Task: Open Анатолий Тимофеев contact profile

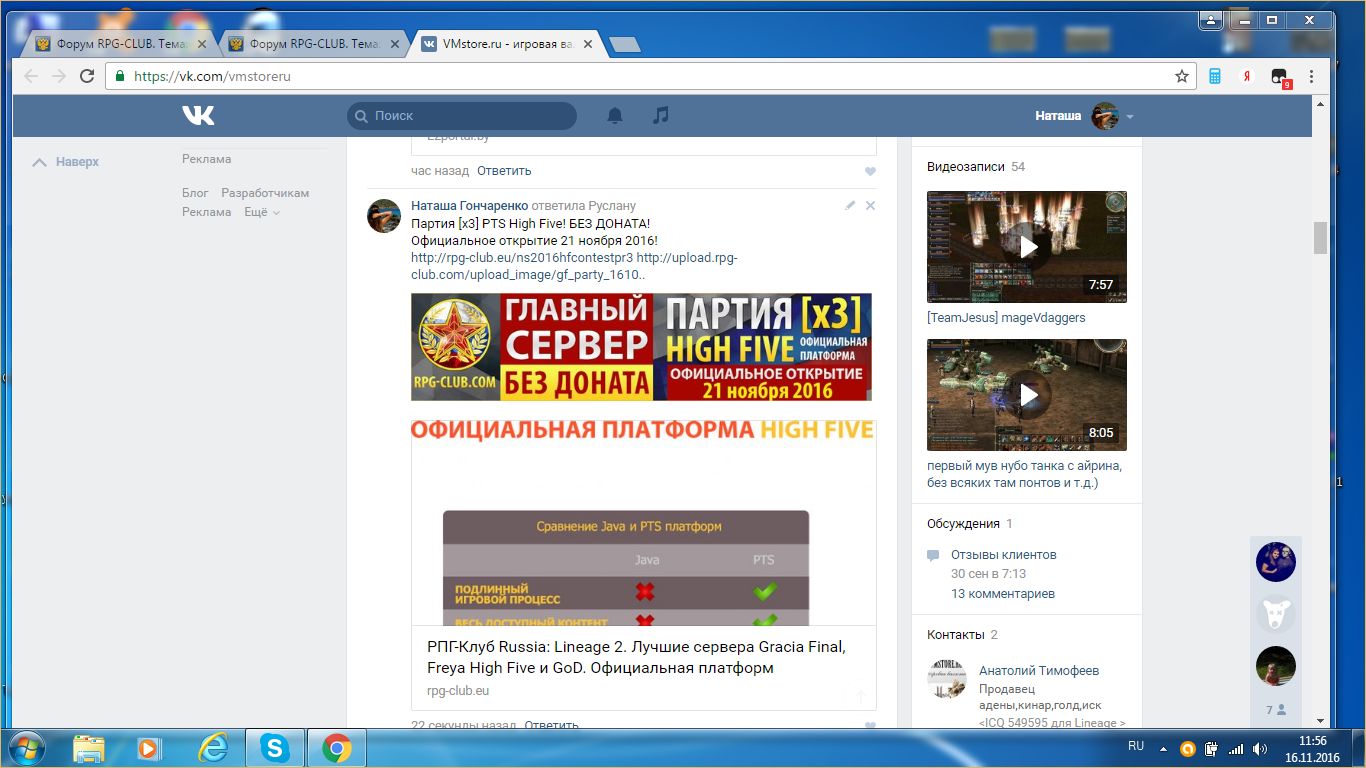Action: (x=1039, y=671)
